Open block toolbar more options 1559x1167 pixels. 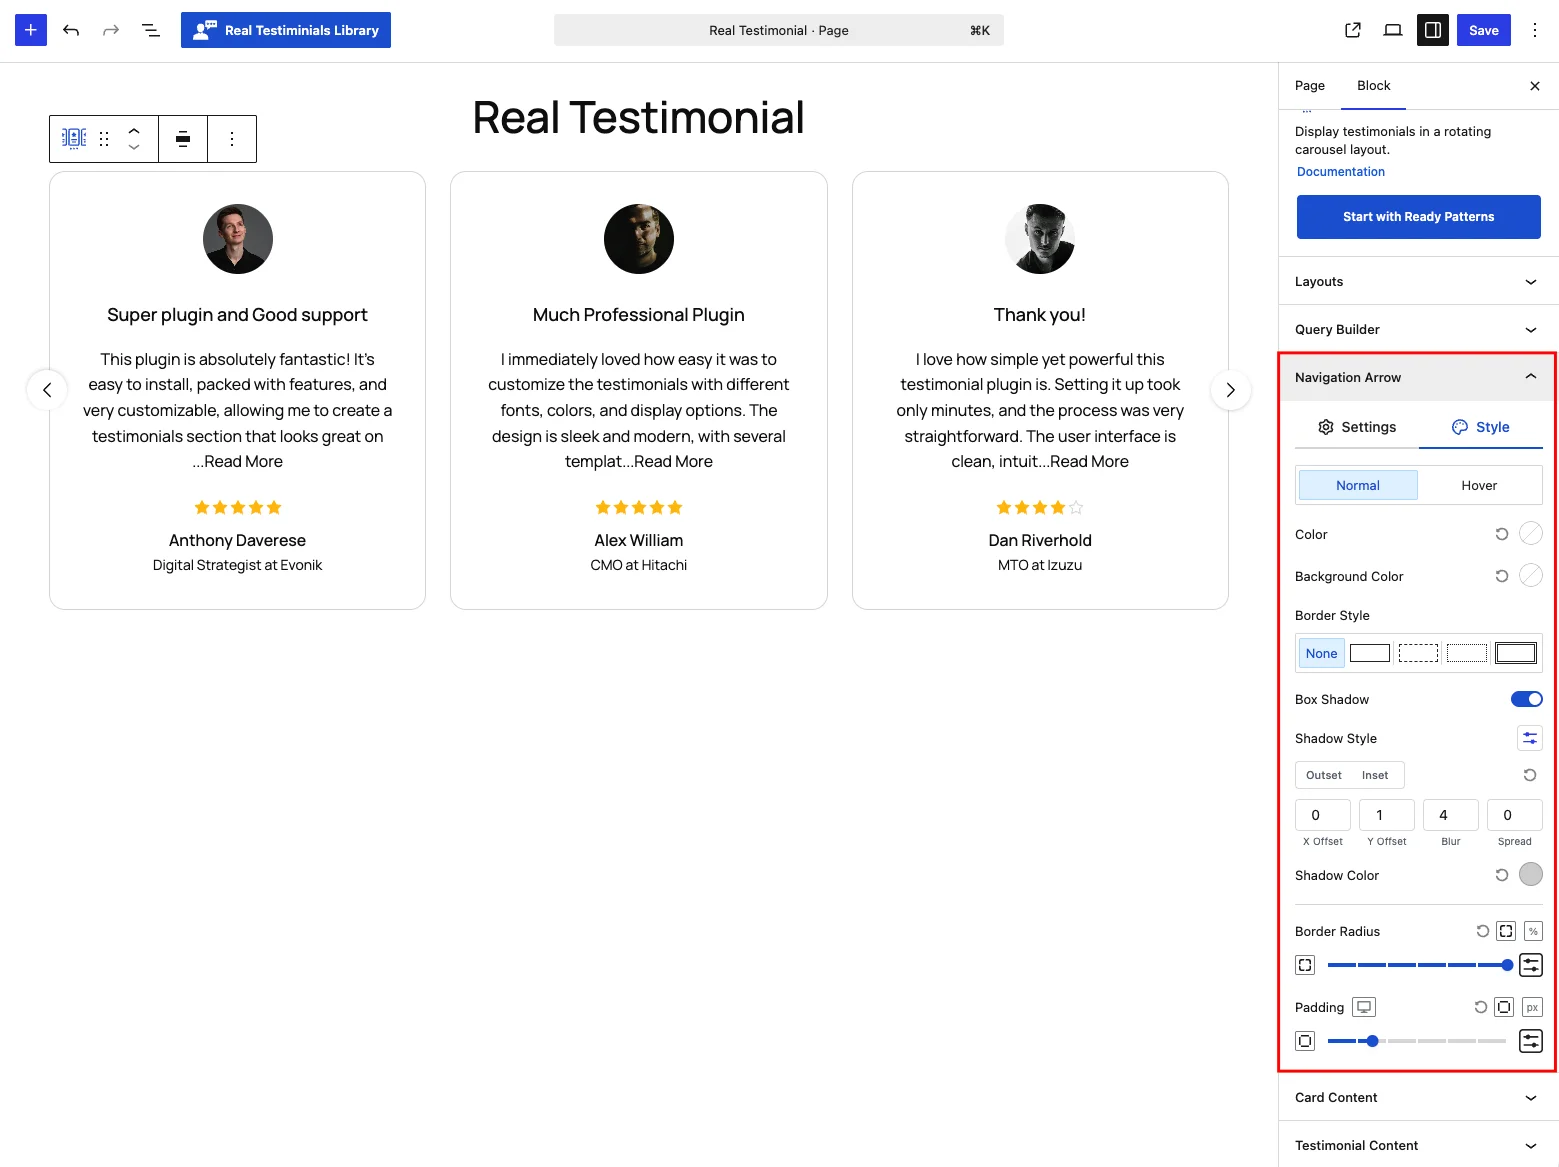[232, 139]
